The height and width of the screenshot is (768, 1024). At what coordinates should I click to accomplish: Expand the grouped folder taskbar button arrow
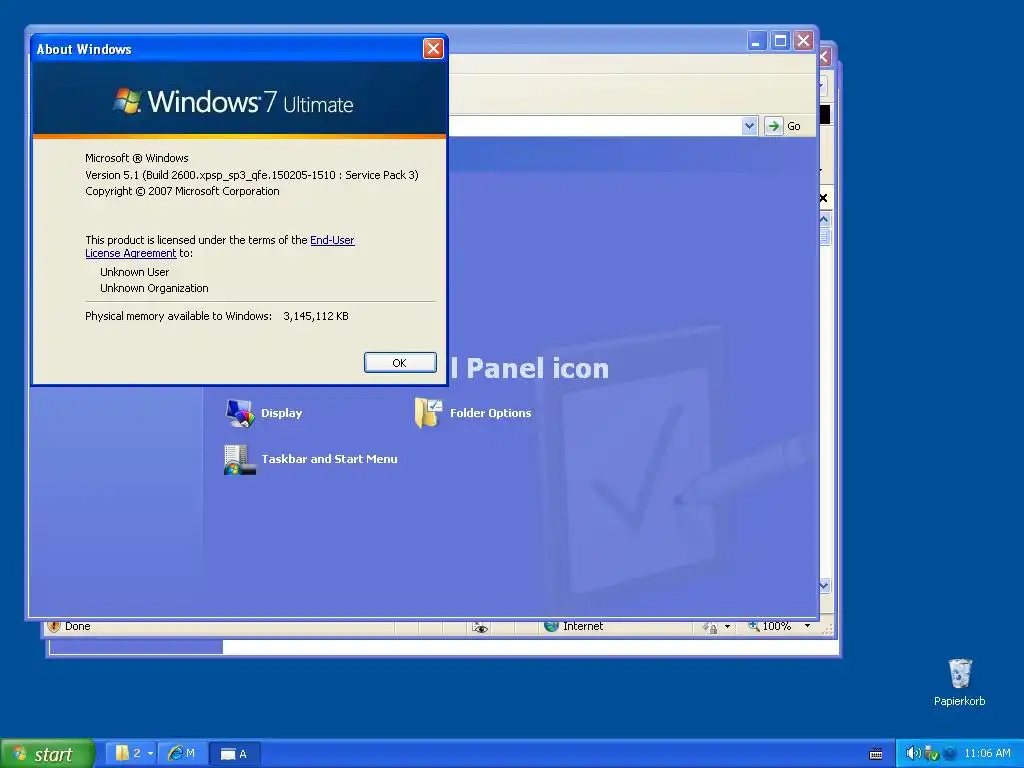coord(150,754)
